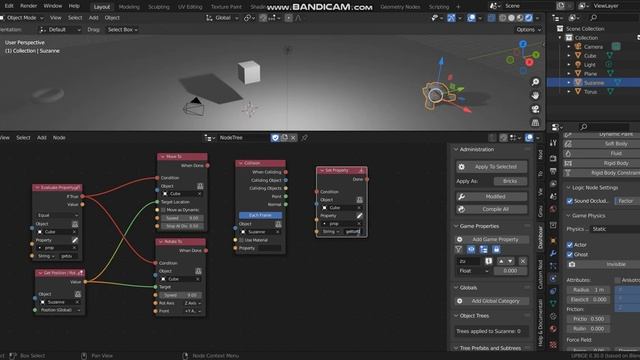Toggle camera view icon in viewport
Image resolution: width=640 pixels, height=360 pixels.
coord(535,109)
